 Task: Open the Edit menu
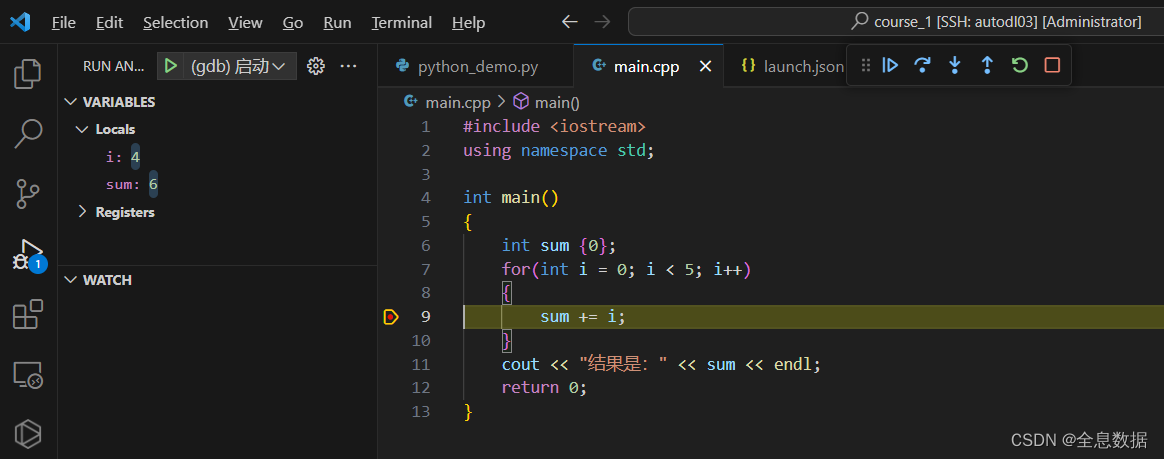coord(109,23)
